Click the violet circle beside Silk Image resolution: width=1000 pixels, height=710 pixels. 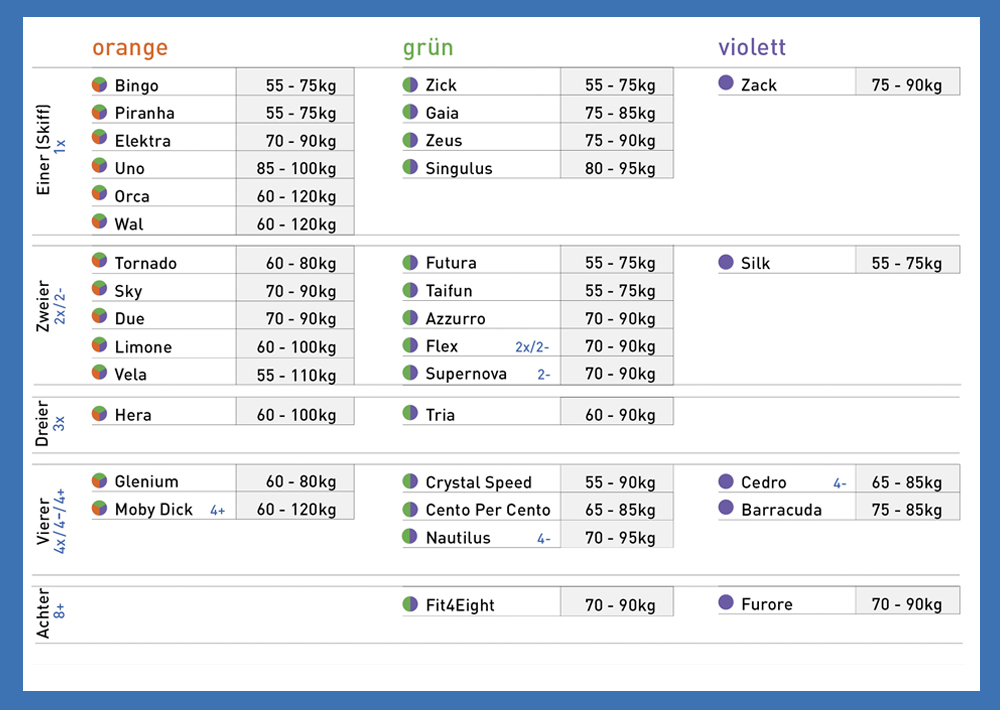pos(726,262)
